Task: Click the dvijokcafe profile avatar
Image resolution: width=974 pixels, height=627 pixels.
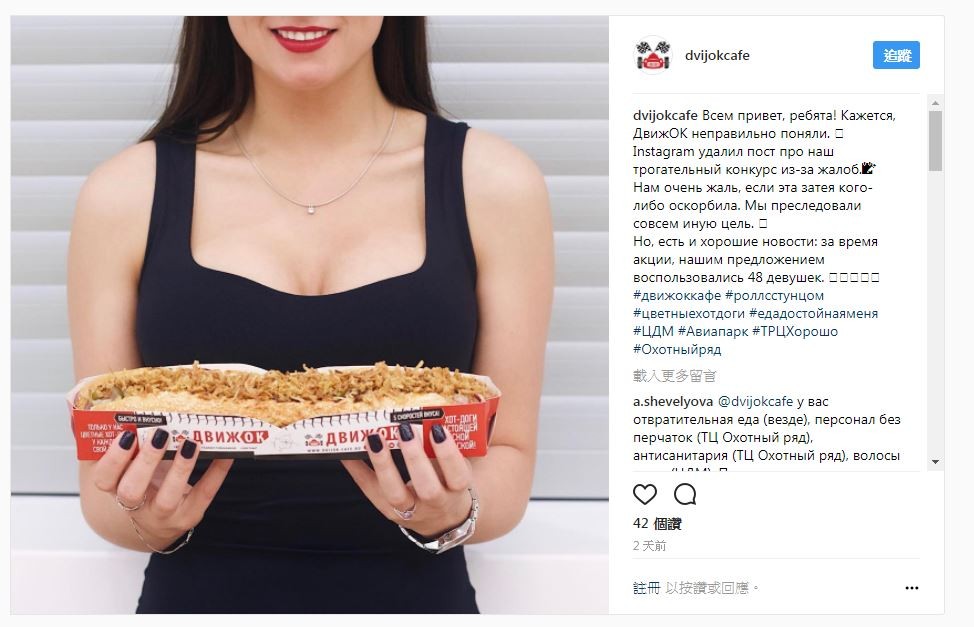Action: tap(652, 55)
